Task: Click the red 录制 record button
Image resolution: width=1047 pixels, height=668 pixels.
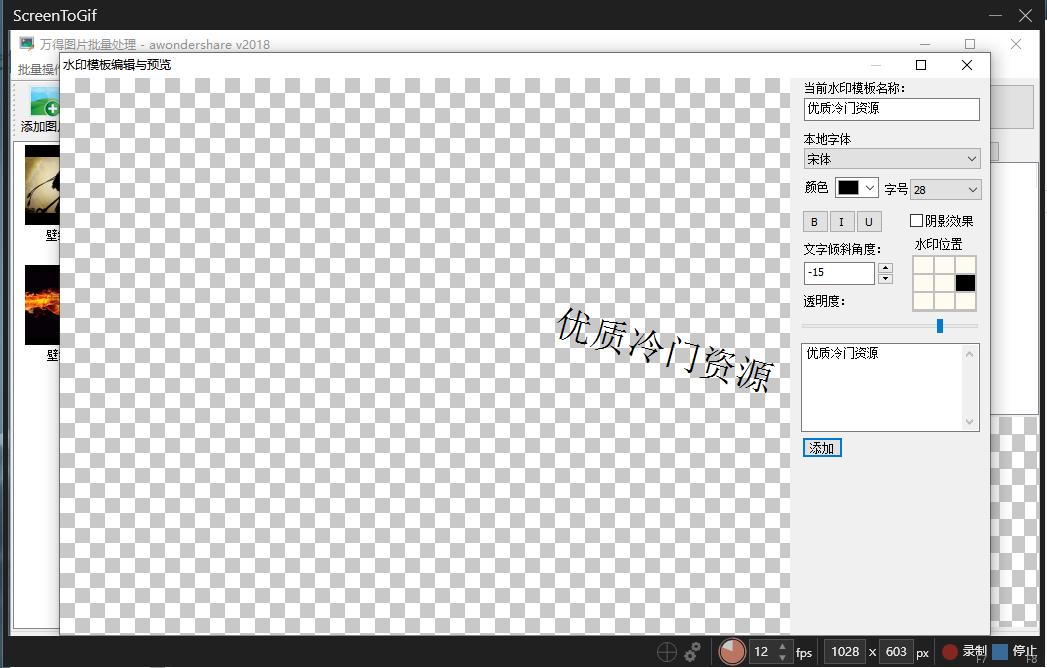Action: pos(964,651)
